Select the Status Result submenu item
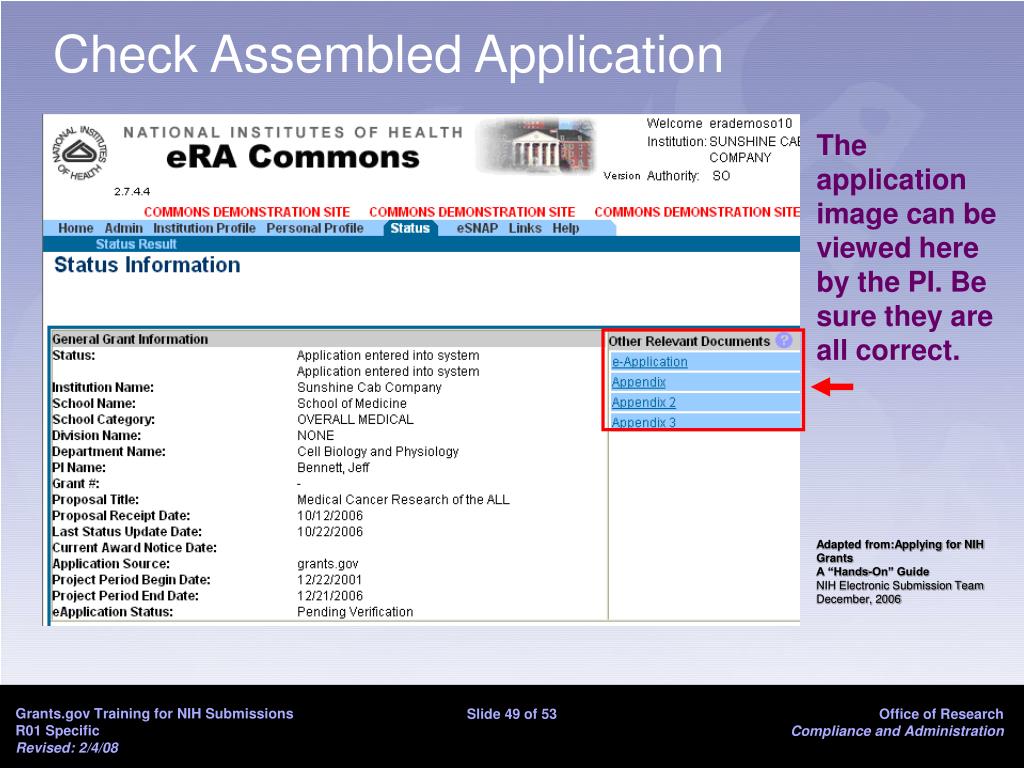 [x=136, y=244]
